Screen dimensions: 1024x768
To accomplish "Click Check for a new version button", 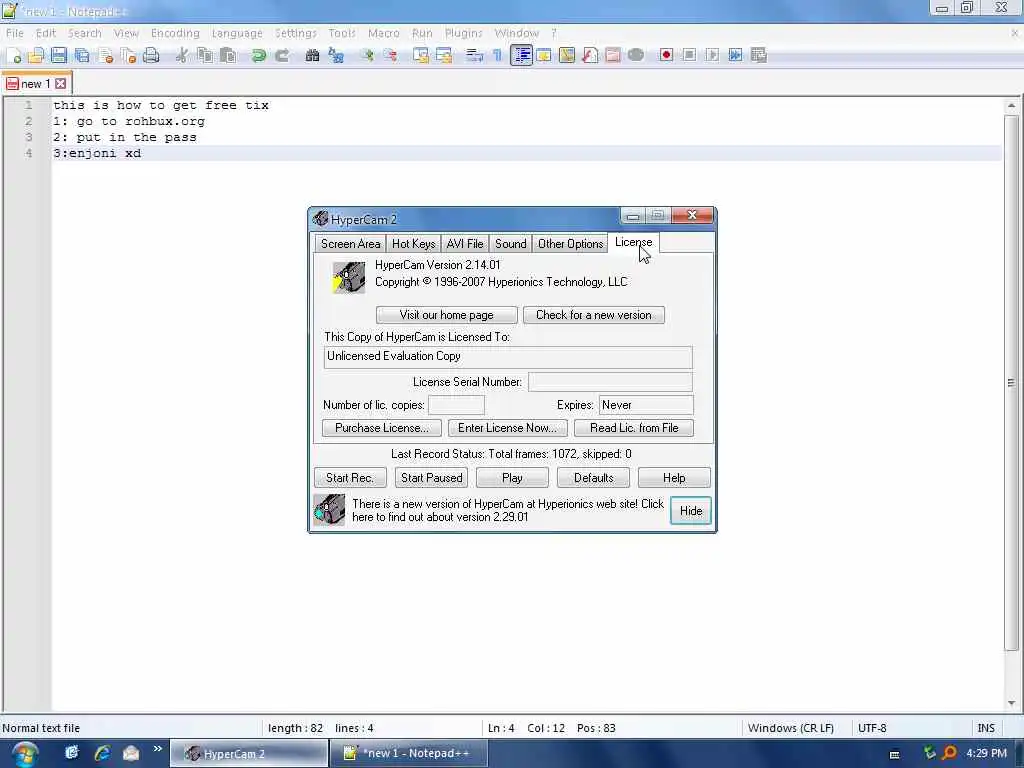I will pos(594,315).
